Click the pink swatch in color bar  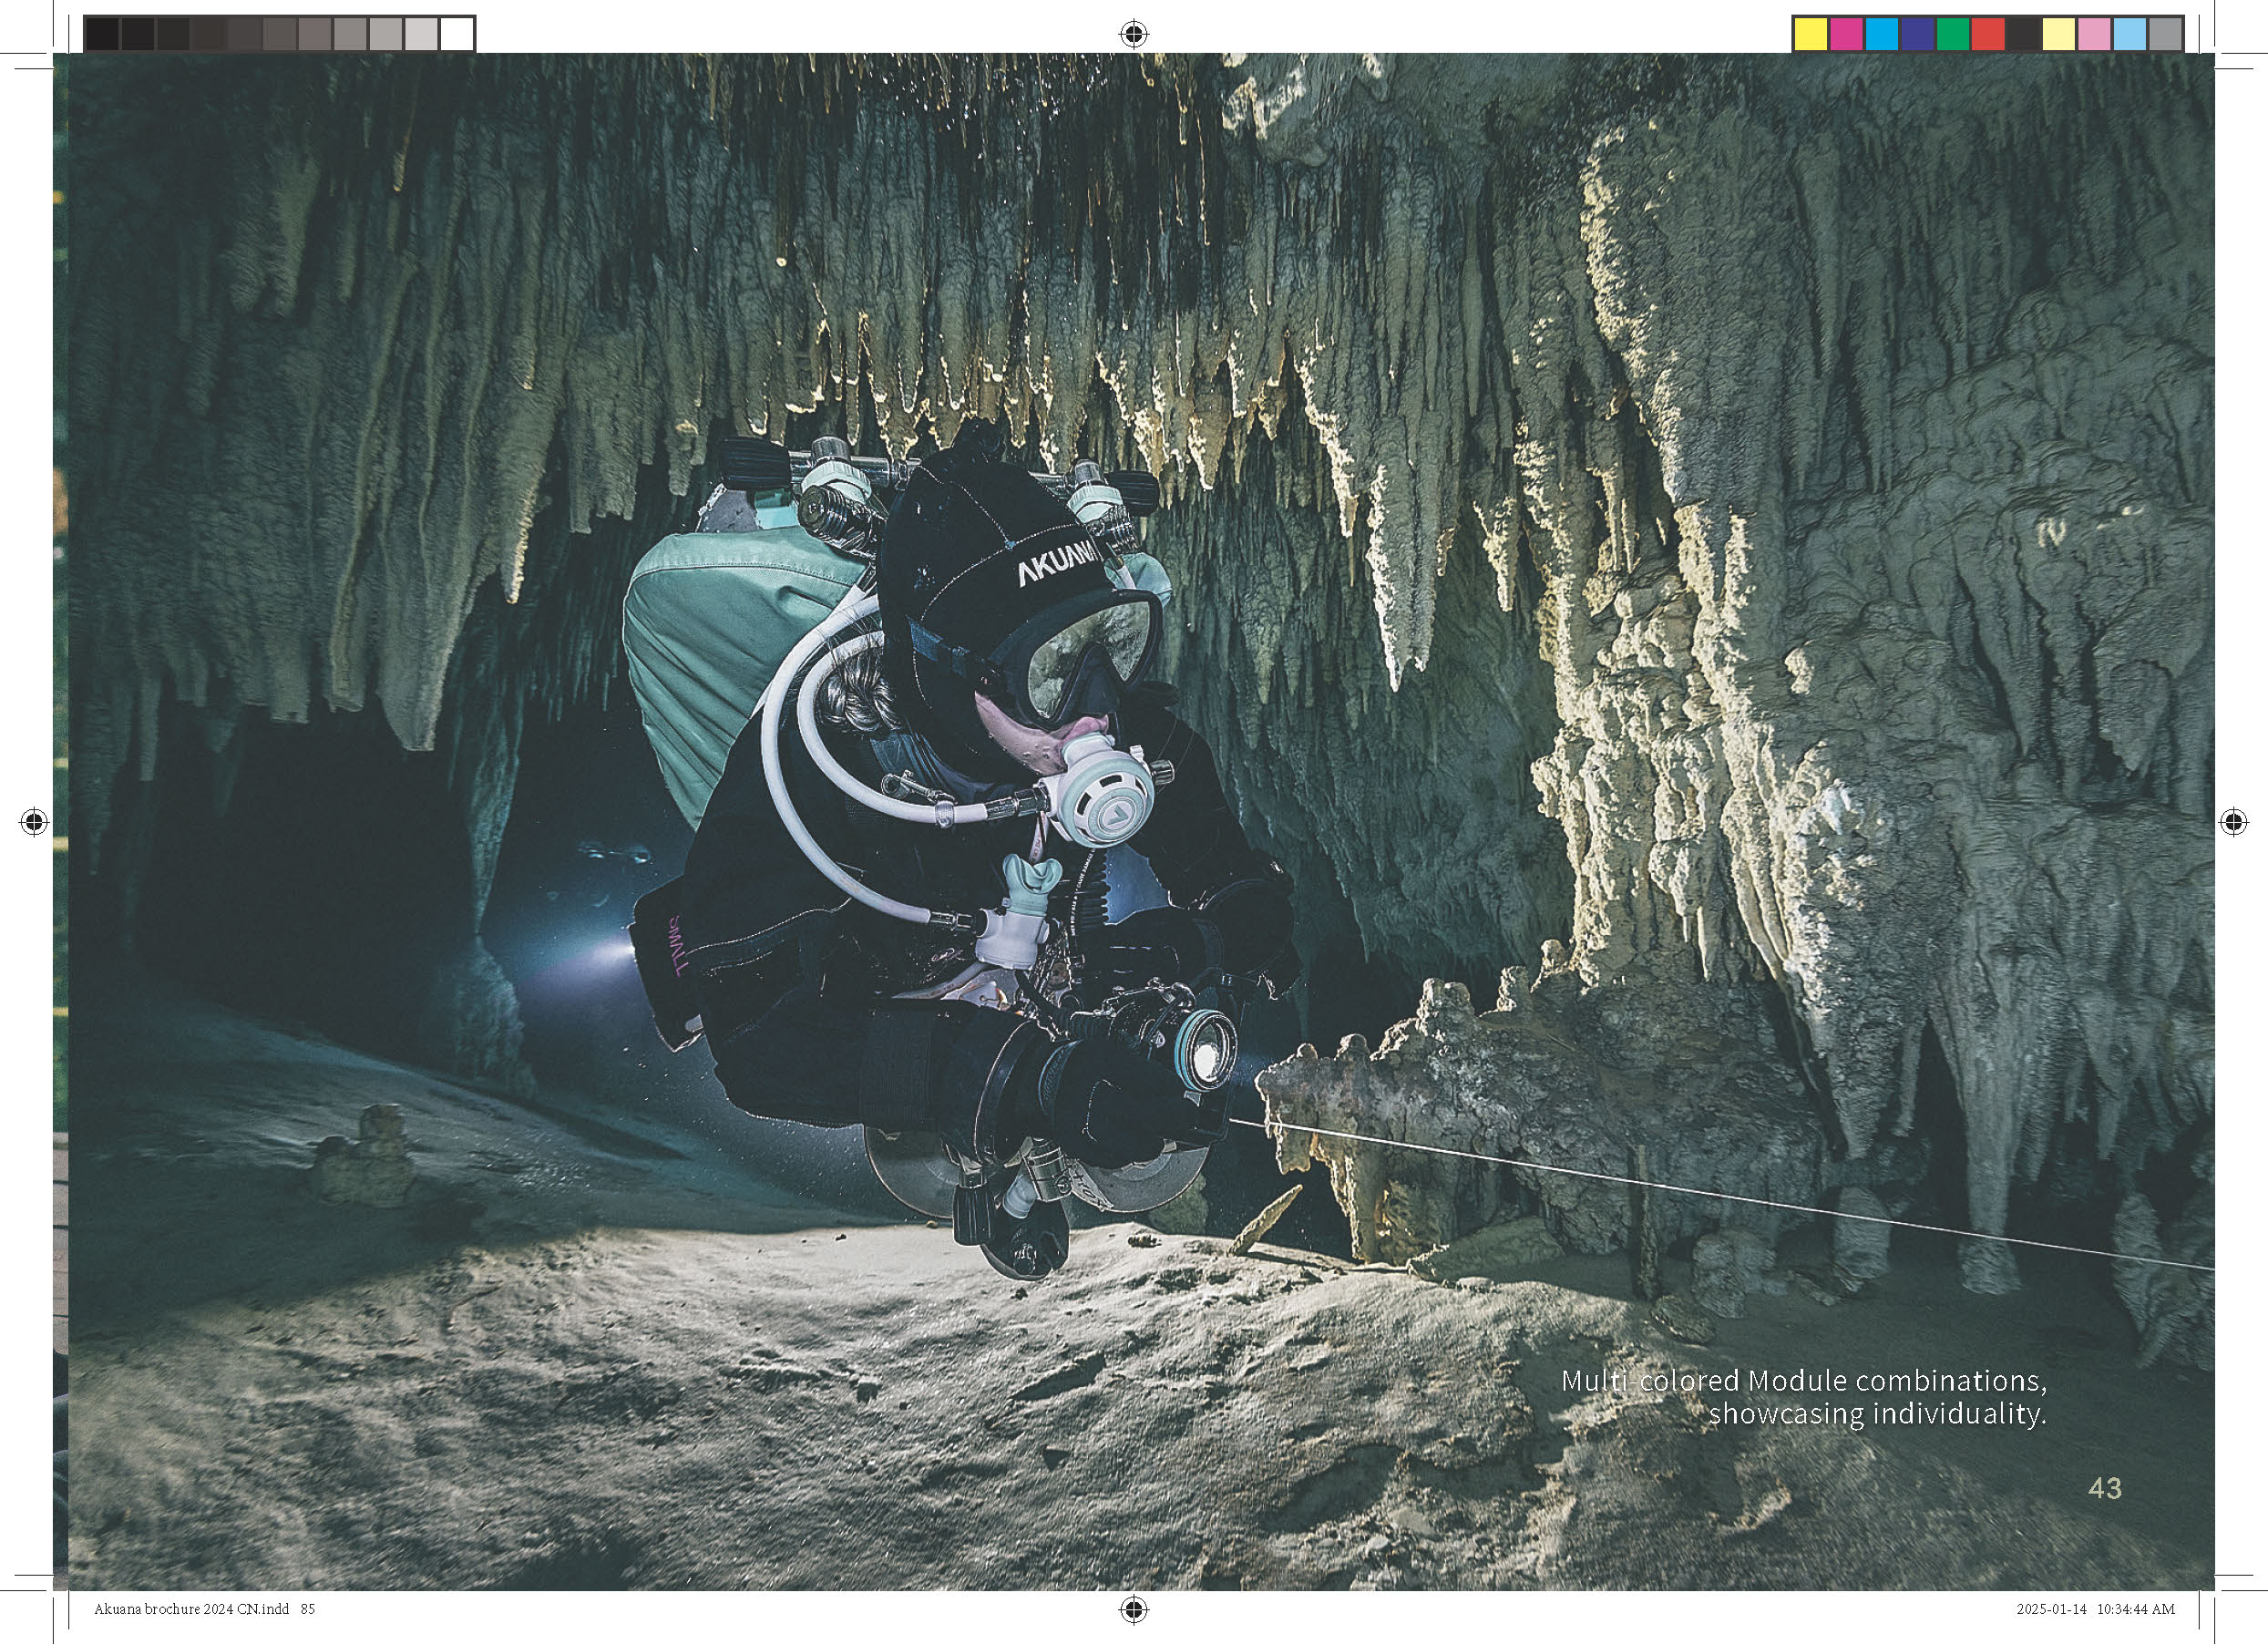click(2094, 34)
